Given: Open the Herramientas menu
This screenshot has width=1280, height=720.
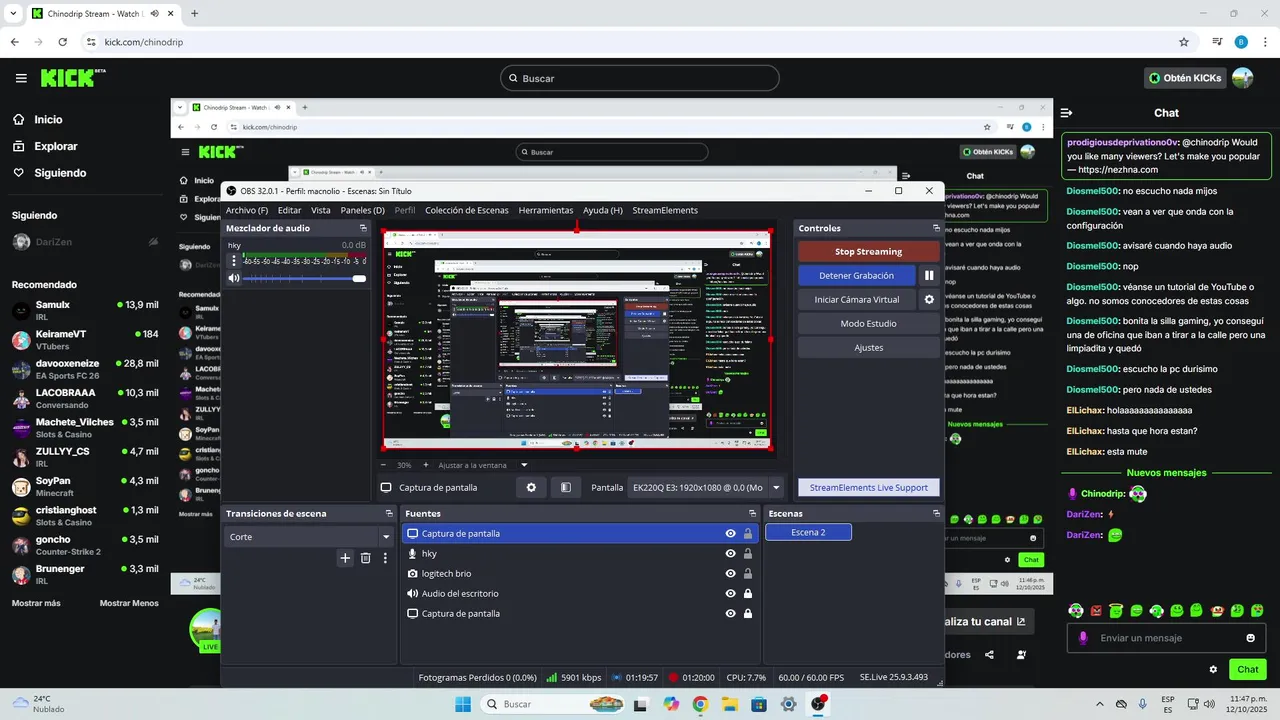Looking at the screenshot, I should 546,210.
